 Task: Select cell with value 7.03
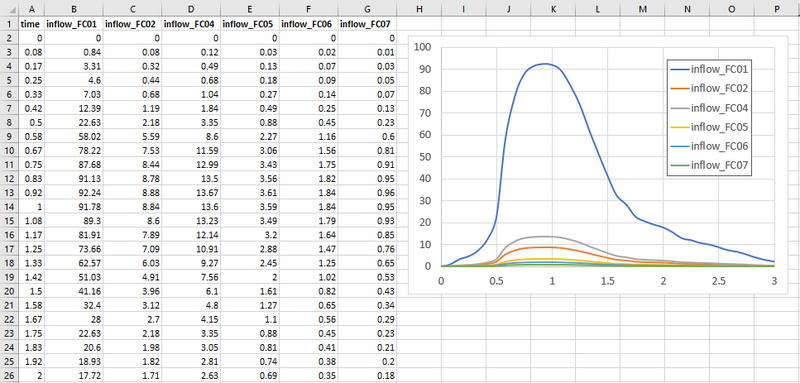tap(74, 95)
